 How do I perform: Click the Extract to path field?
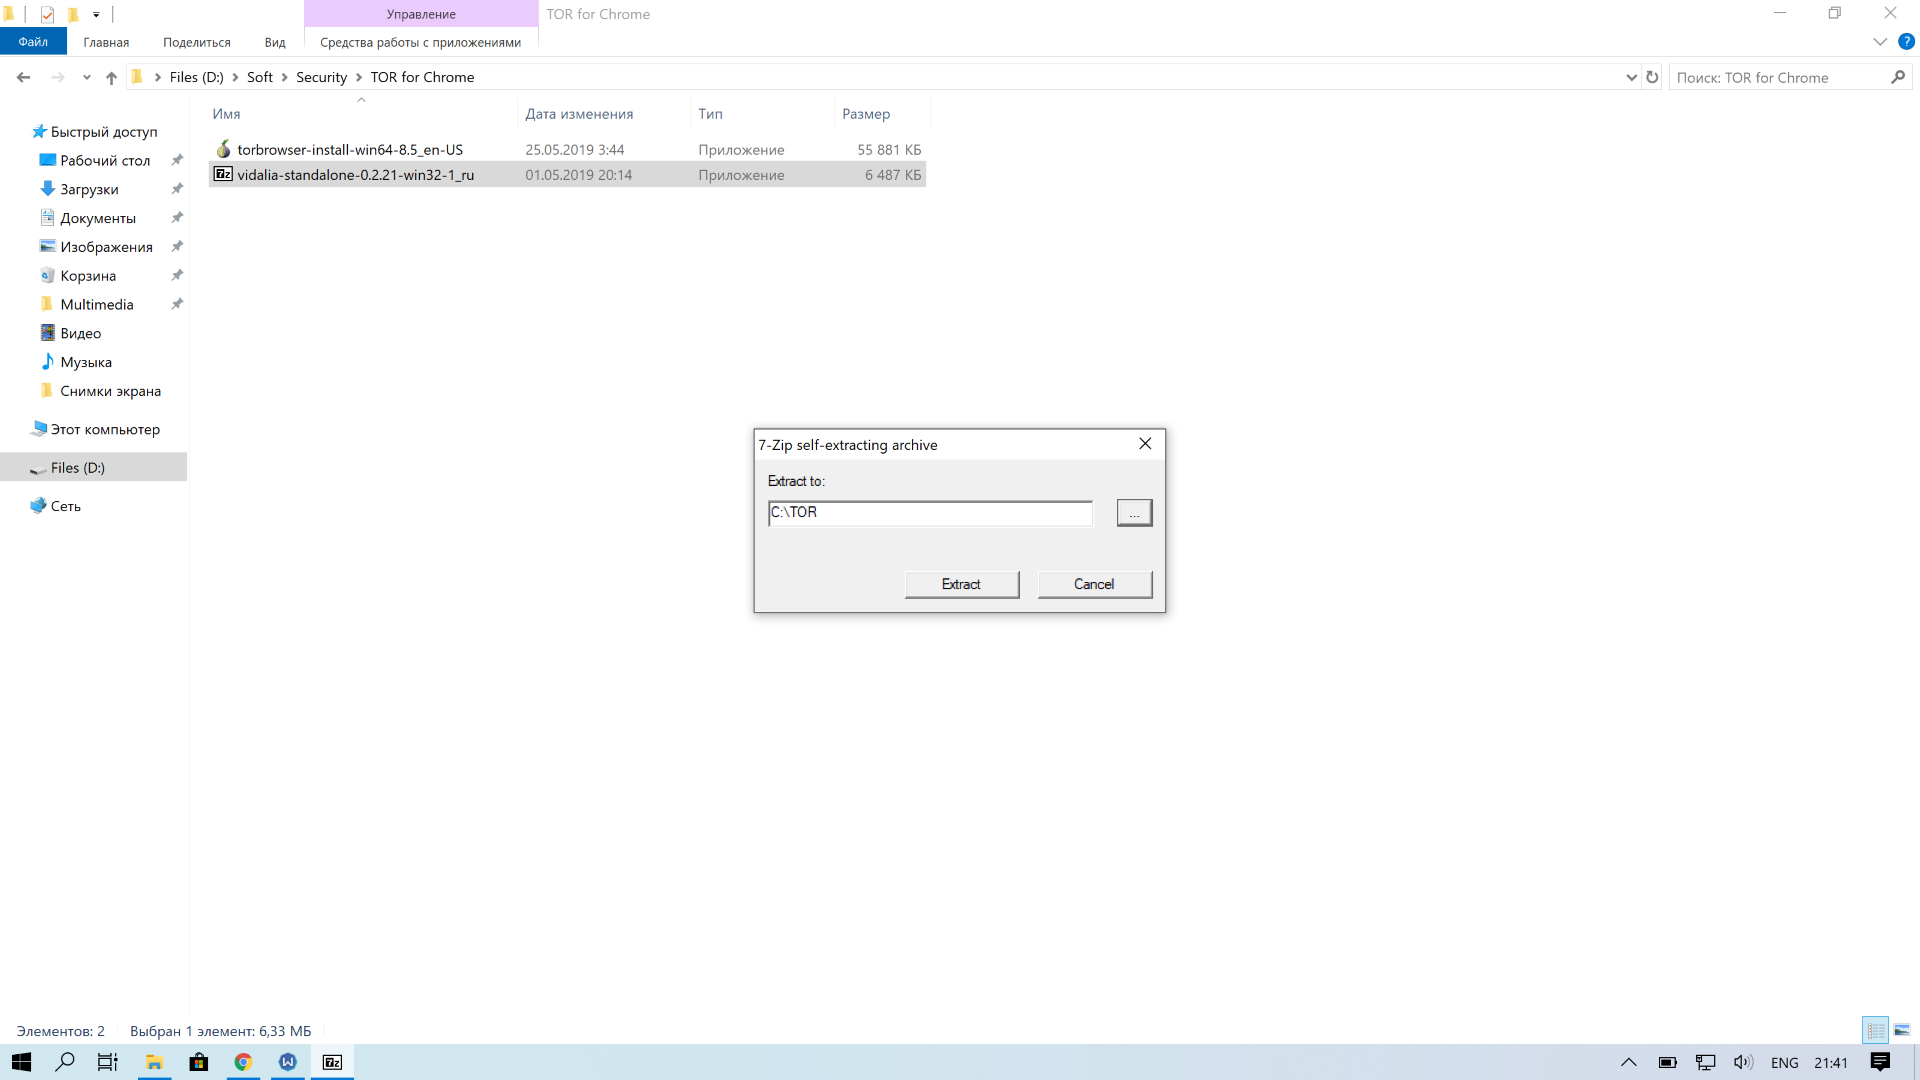point(930,512)
